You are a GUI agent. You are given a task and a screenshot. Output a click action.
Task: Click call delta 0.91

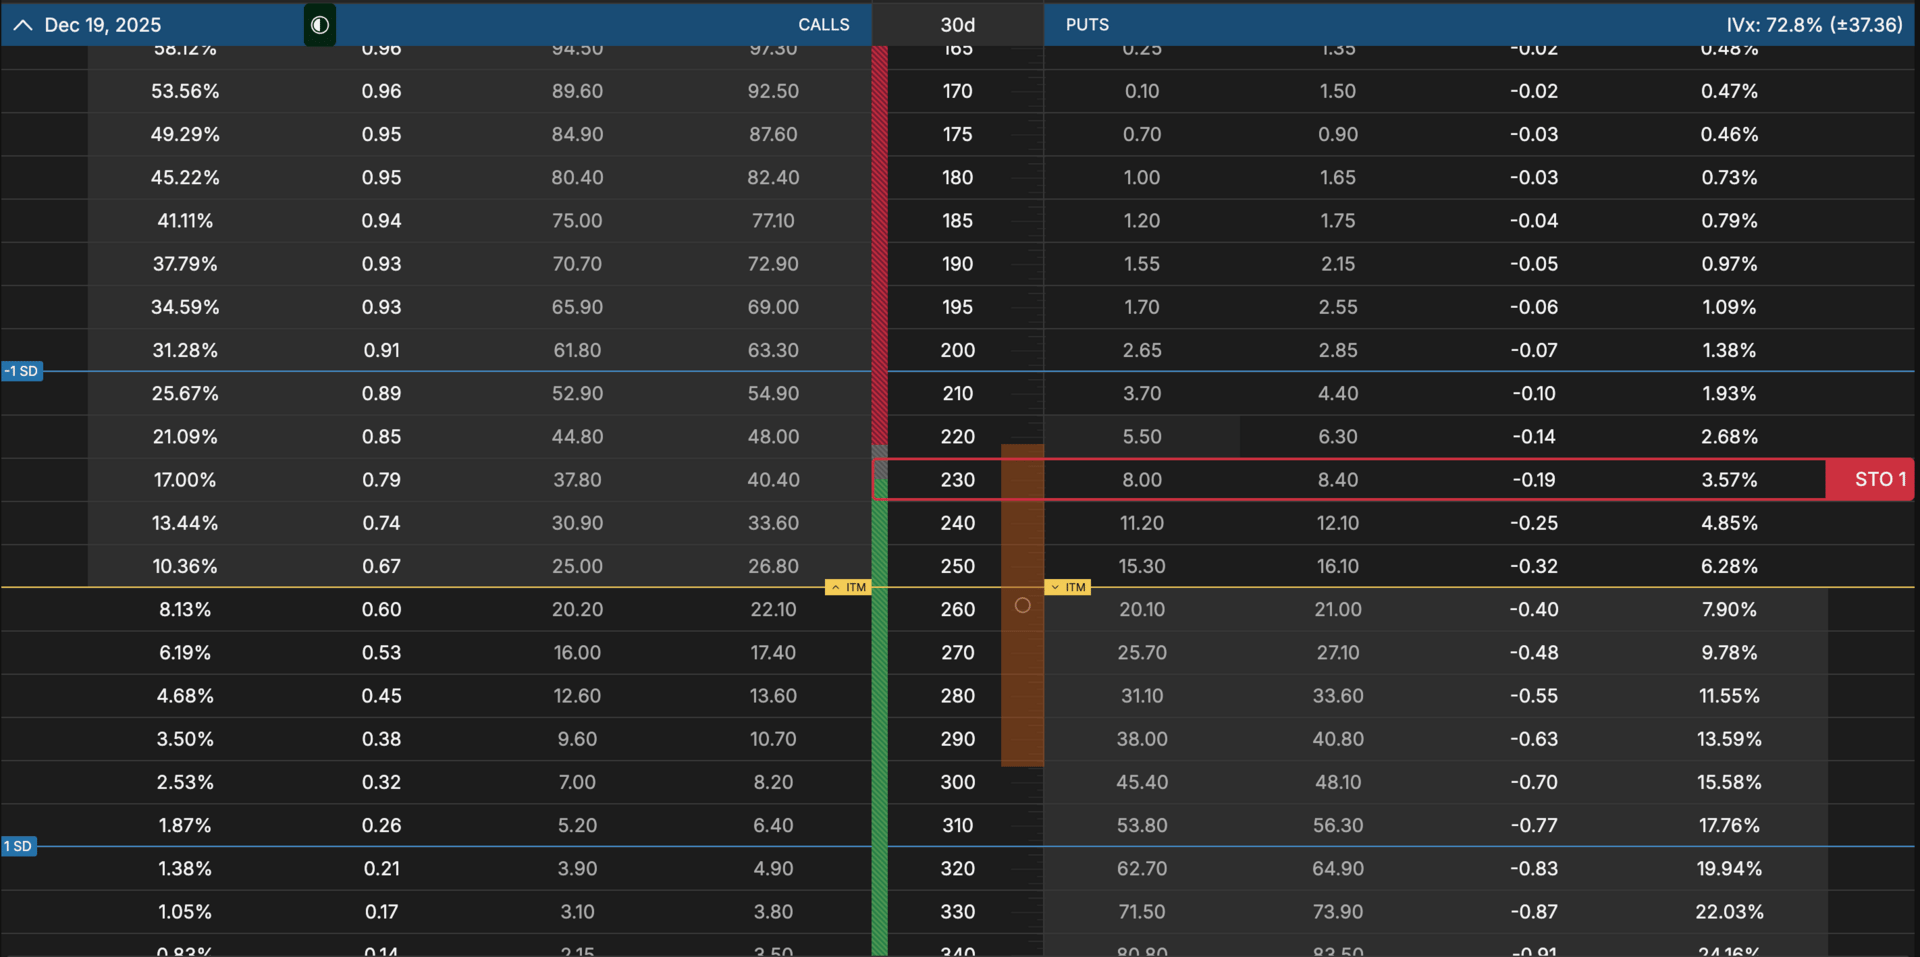tap(381, 350)
